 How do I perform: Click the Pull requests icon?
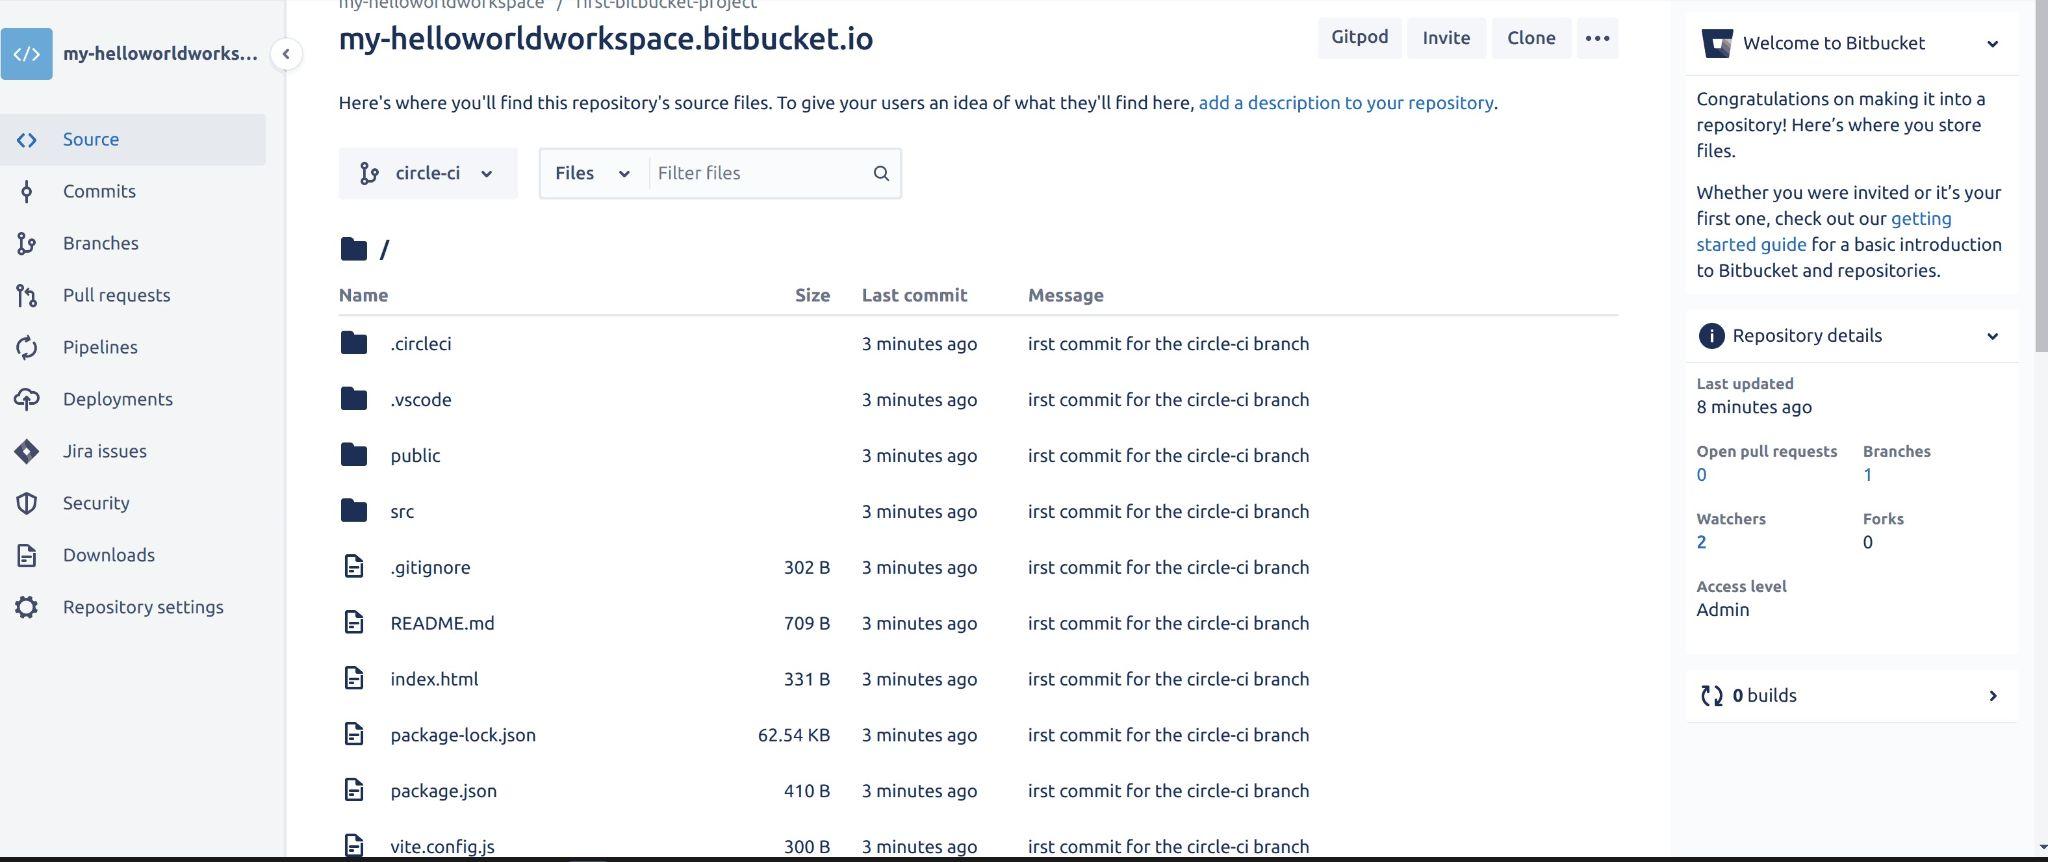[x=27, y=295]
